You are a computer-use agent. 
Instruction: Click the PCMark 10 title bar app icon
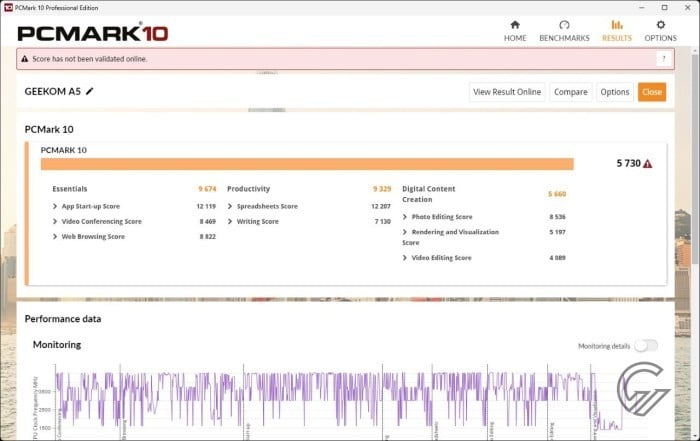8,8
